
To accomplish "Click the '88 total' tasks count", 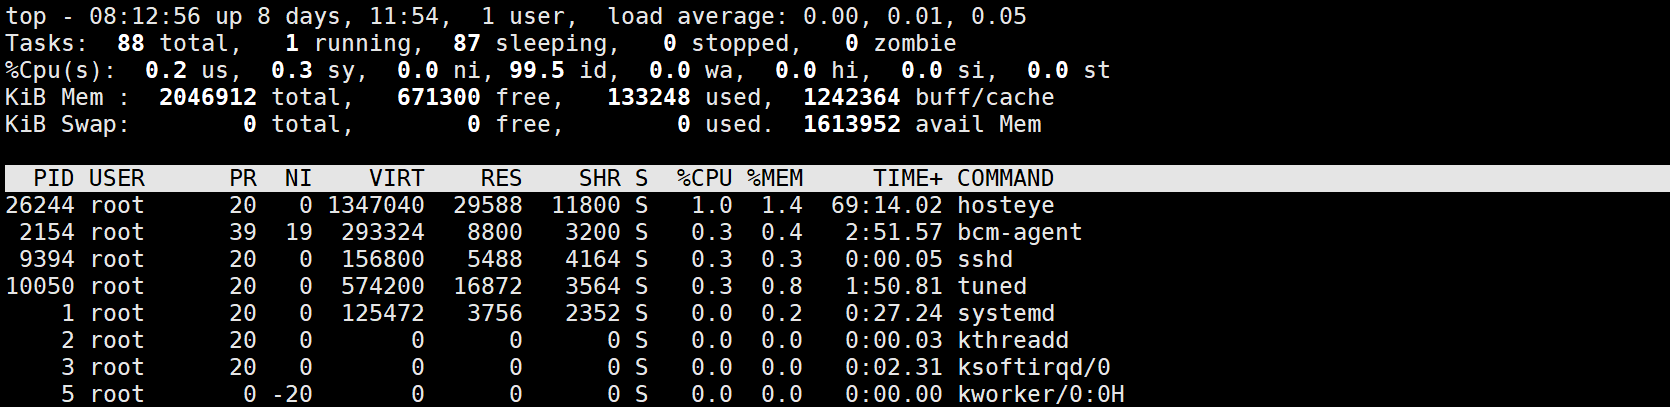I will [x=173, y=44].
